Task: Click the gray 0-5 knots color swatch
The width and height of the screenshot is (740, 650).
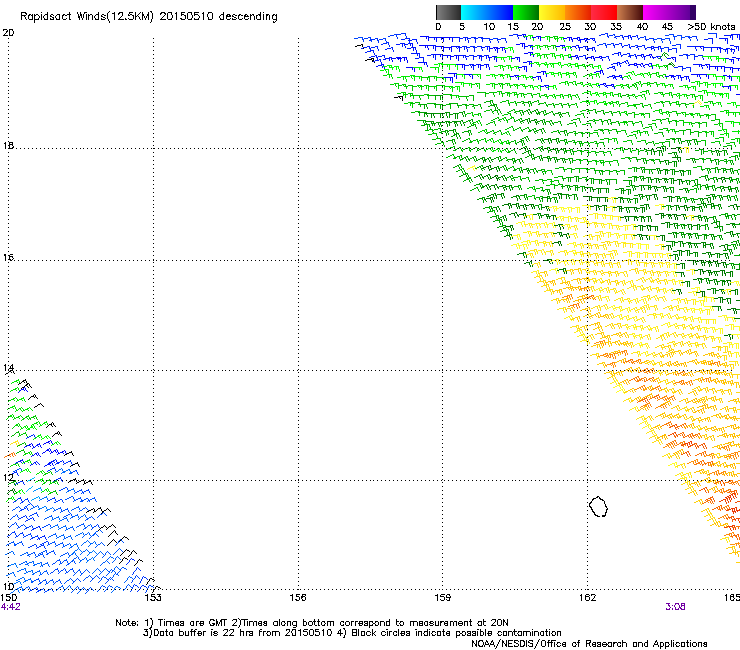Action: tap(448, 12)
